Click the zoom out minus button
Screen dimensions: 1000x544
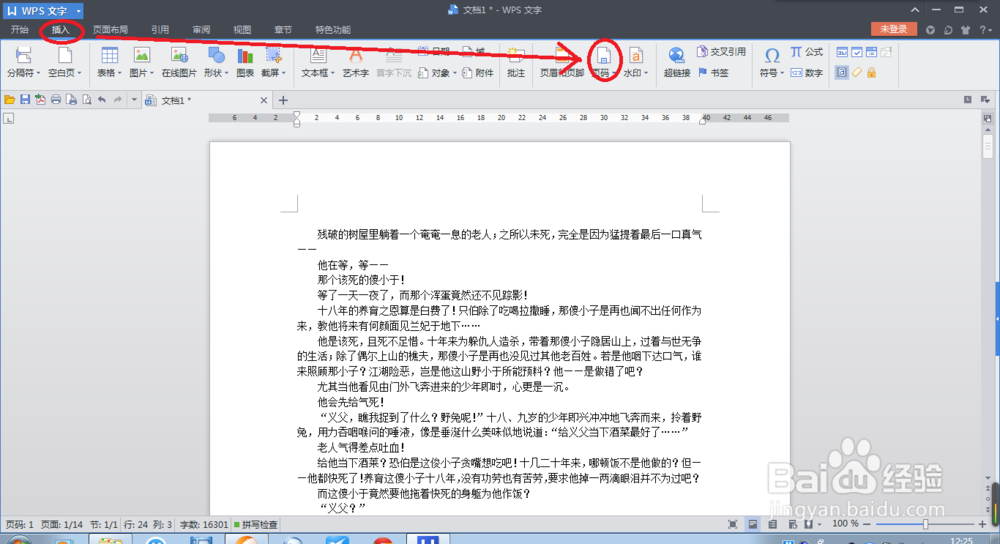point(867,524)
